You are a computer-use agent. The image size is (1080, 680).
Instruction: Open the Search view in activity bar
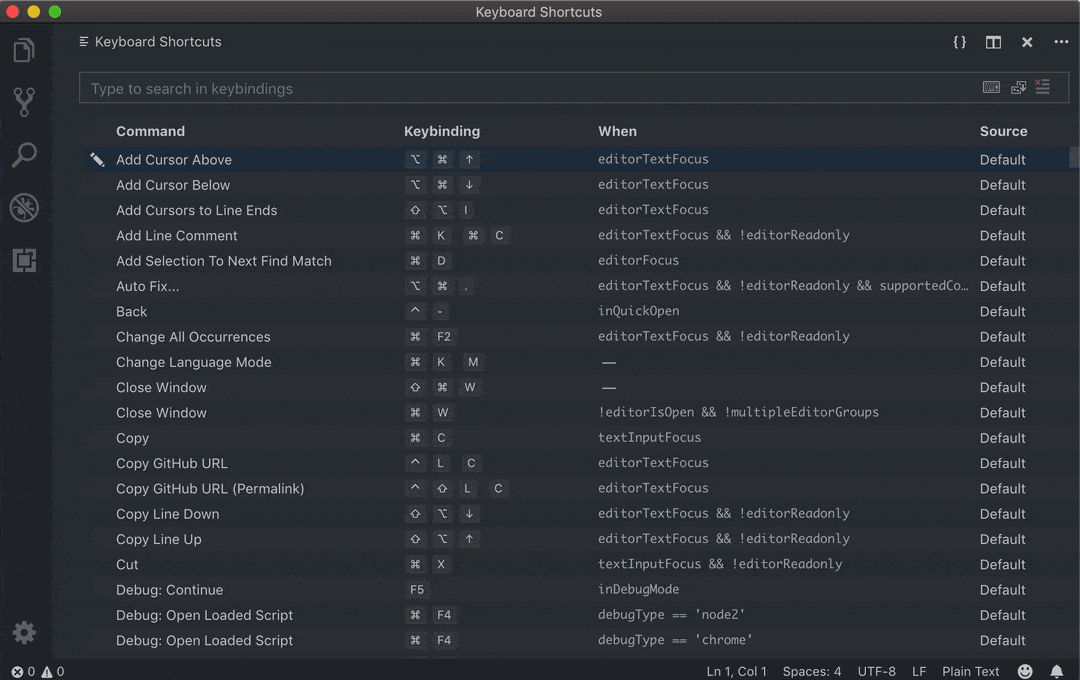tap(24, 155)
